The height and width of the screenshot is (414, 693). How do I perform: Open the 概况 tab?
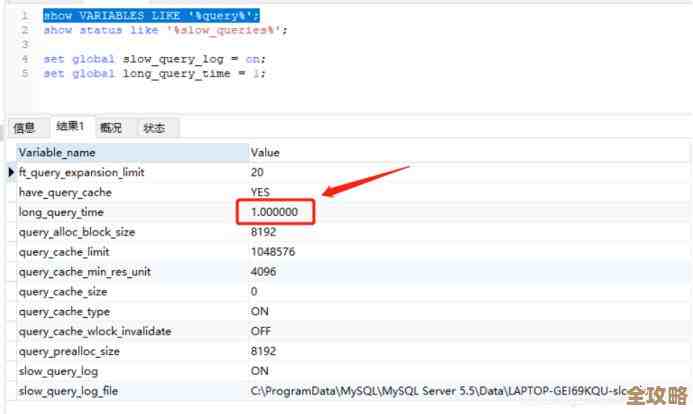pos(111,128)
